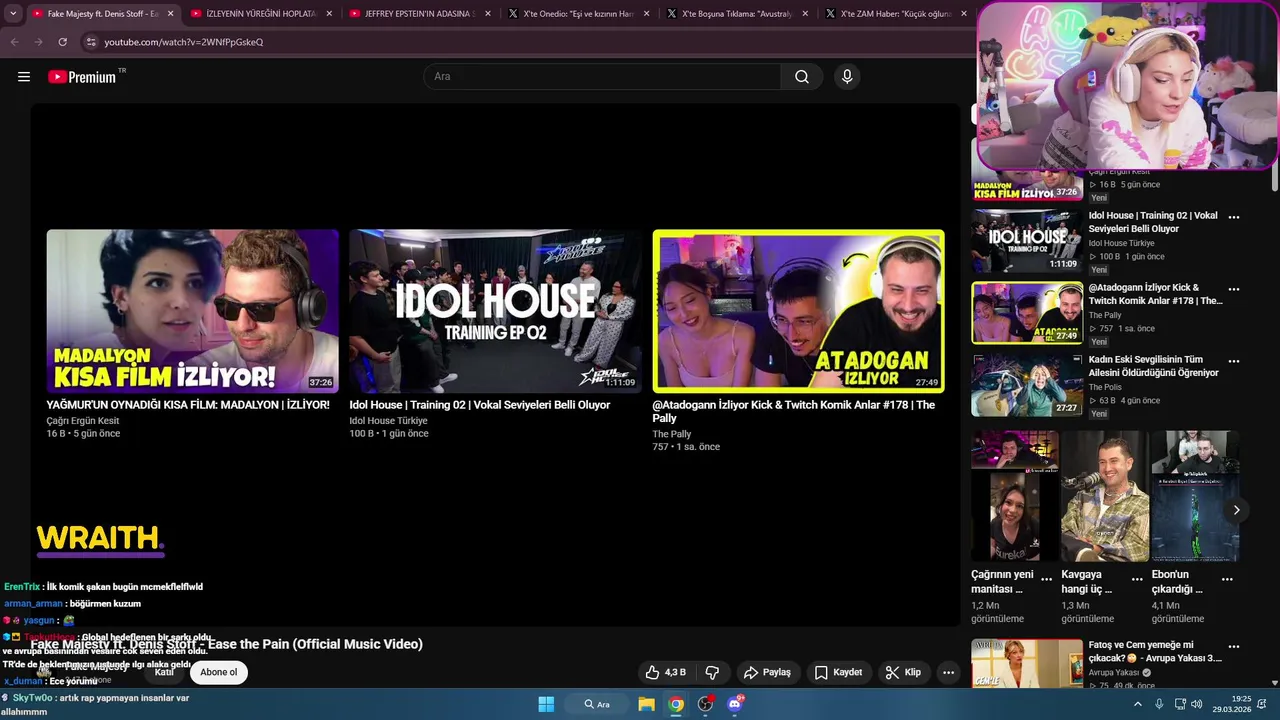Open Chrome from the taskbar

tap(677, 704)
